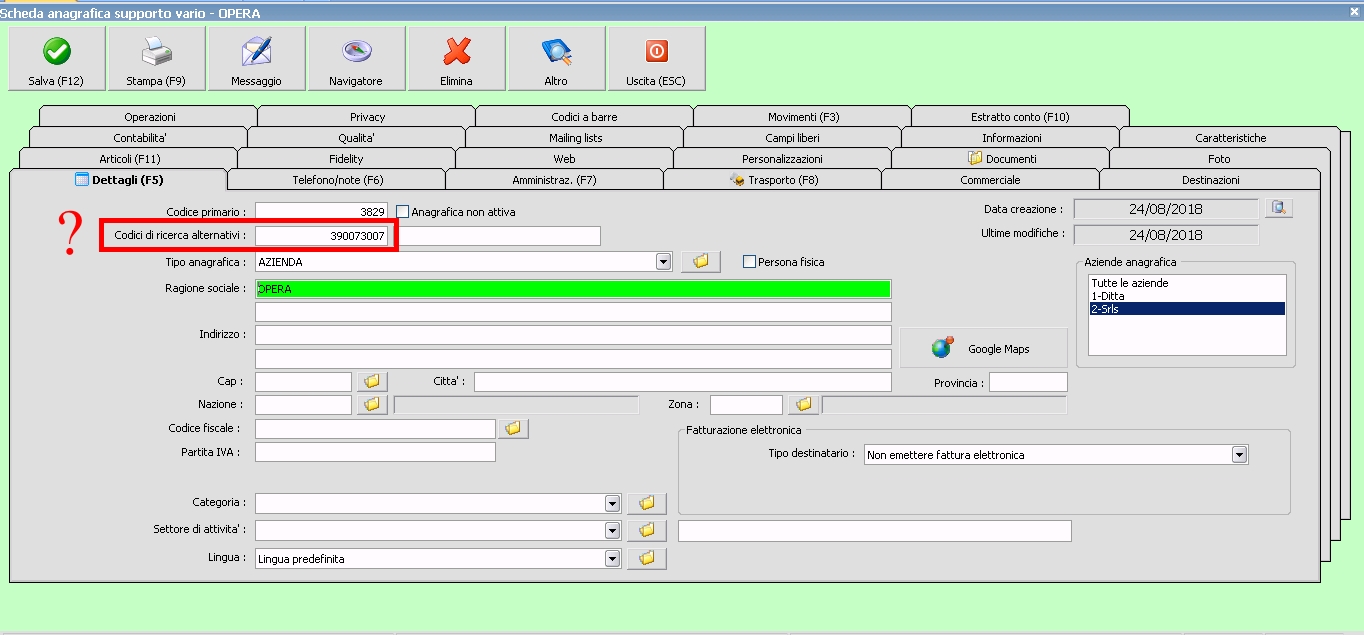The image size is (1364, 635).
Task: Open the Privacy tab
Action: [x=367, y=117]
